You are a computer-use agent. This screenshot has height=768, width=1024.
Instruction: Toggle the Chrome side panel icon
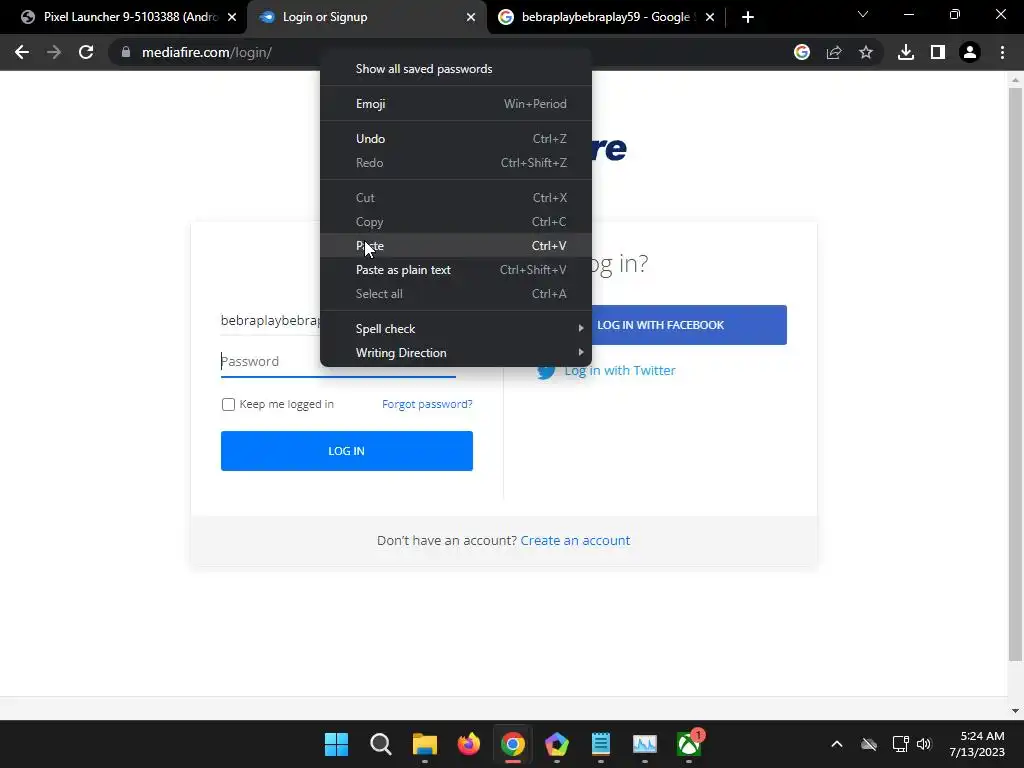point(938,52)
